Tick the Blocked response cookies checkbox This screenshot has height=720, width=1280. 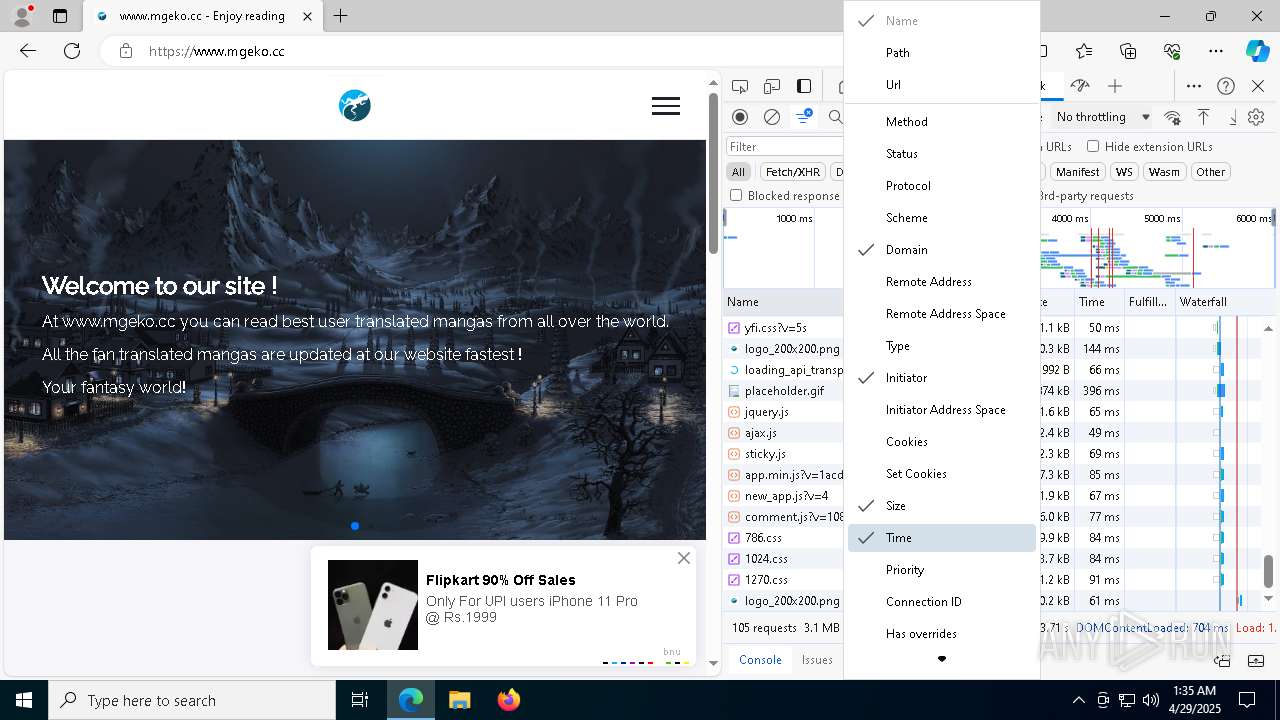coord(736,195)
